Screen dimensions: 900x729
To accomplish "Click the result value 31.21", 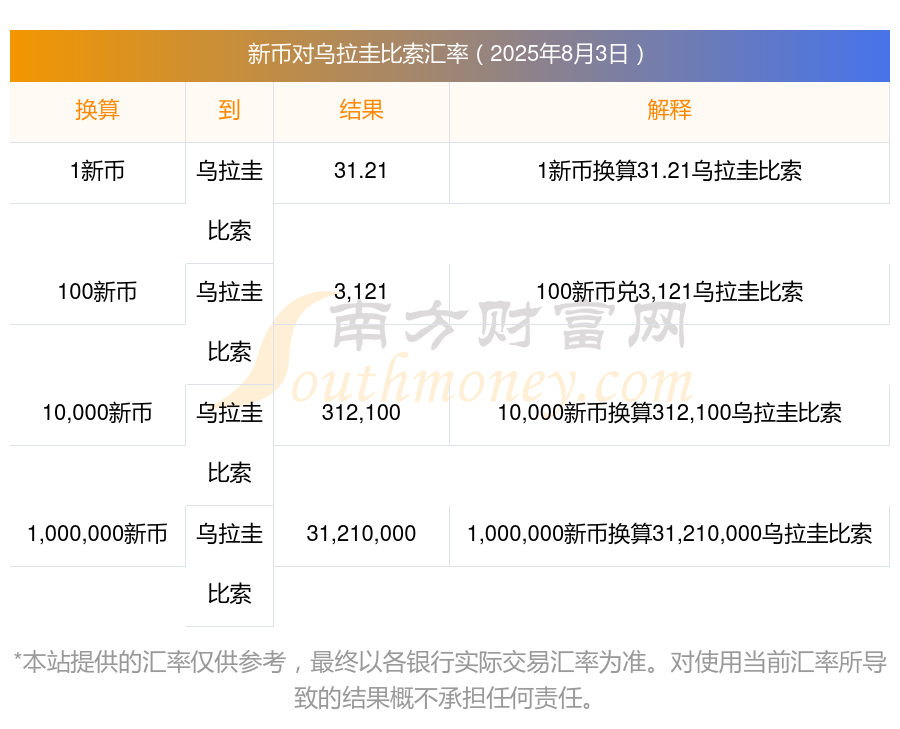I will tap(361, 171).
